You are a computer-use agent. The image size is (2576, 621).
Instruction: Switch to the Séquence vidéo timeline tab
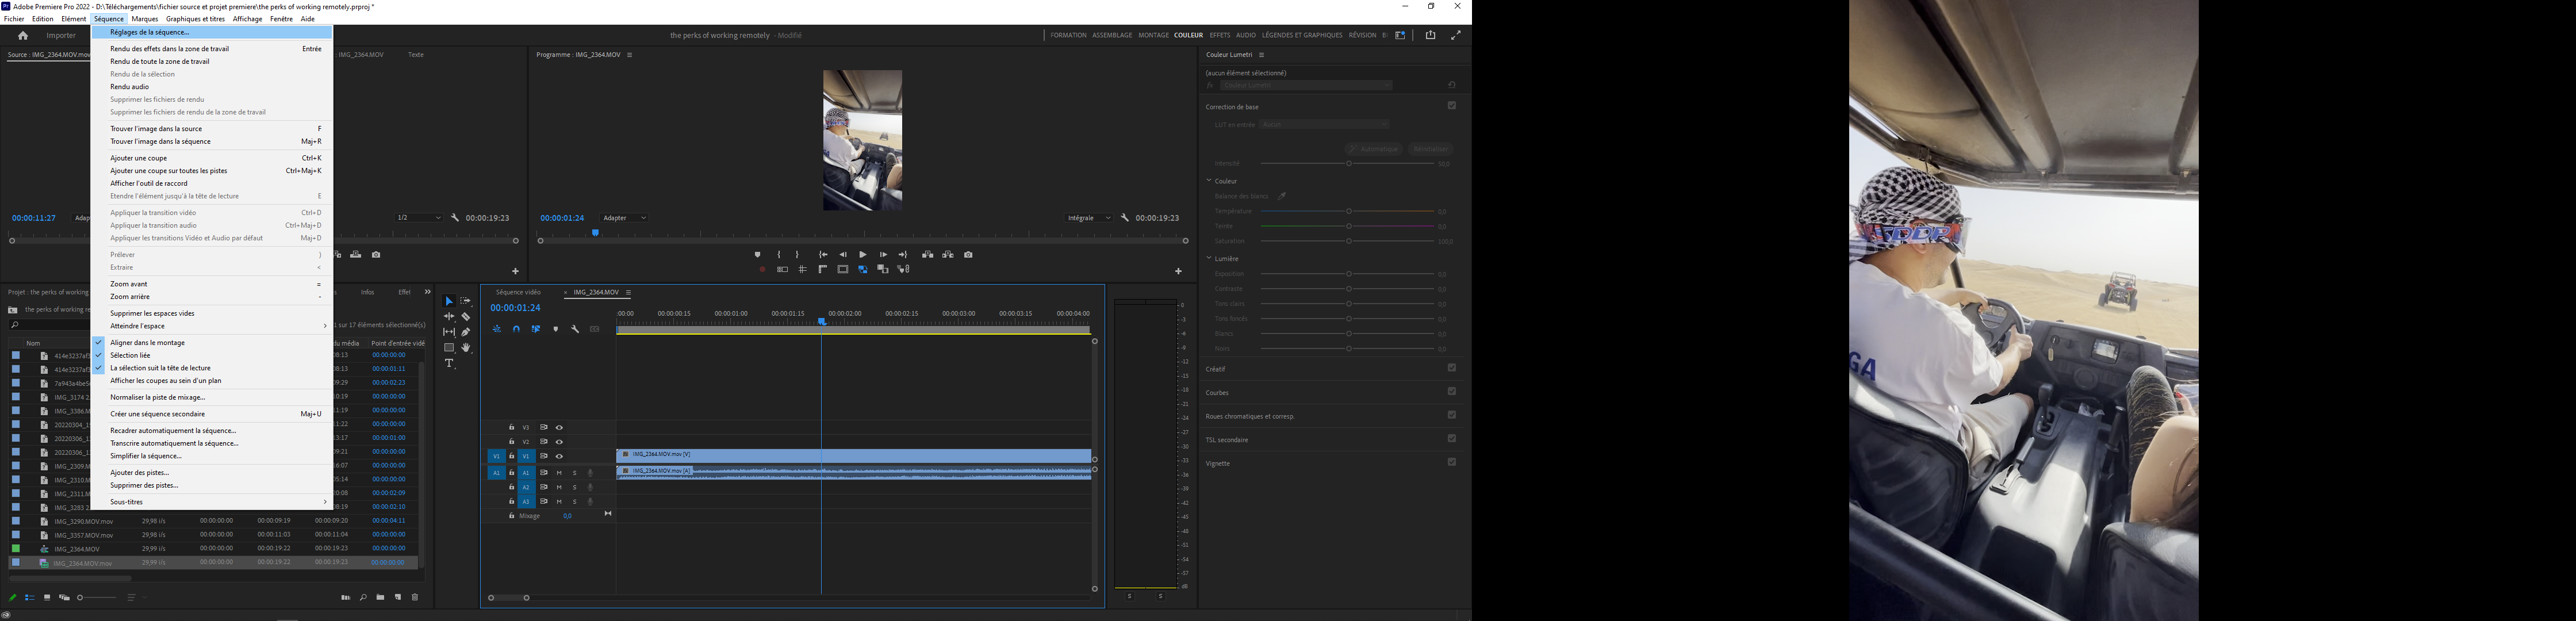coord(518,293)
